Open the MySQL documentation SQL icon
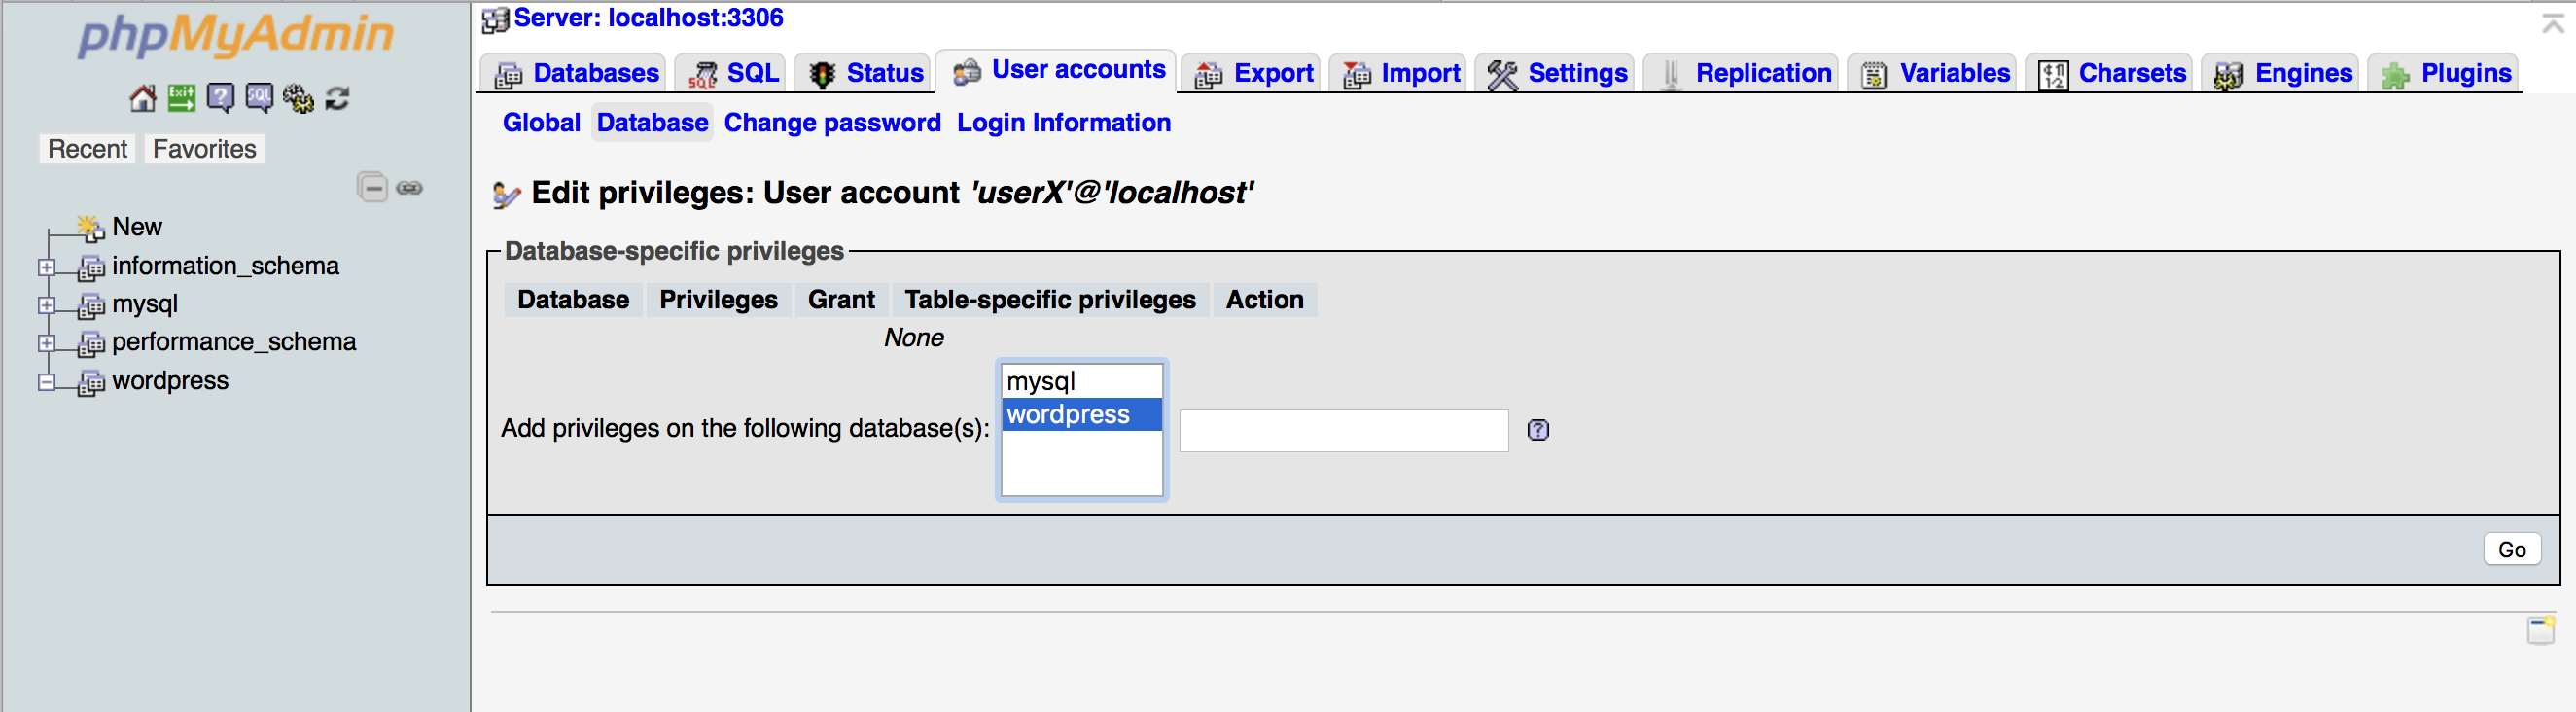Image resolution: width=2576 pixels, height=712 pixels. (259, 98)
